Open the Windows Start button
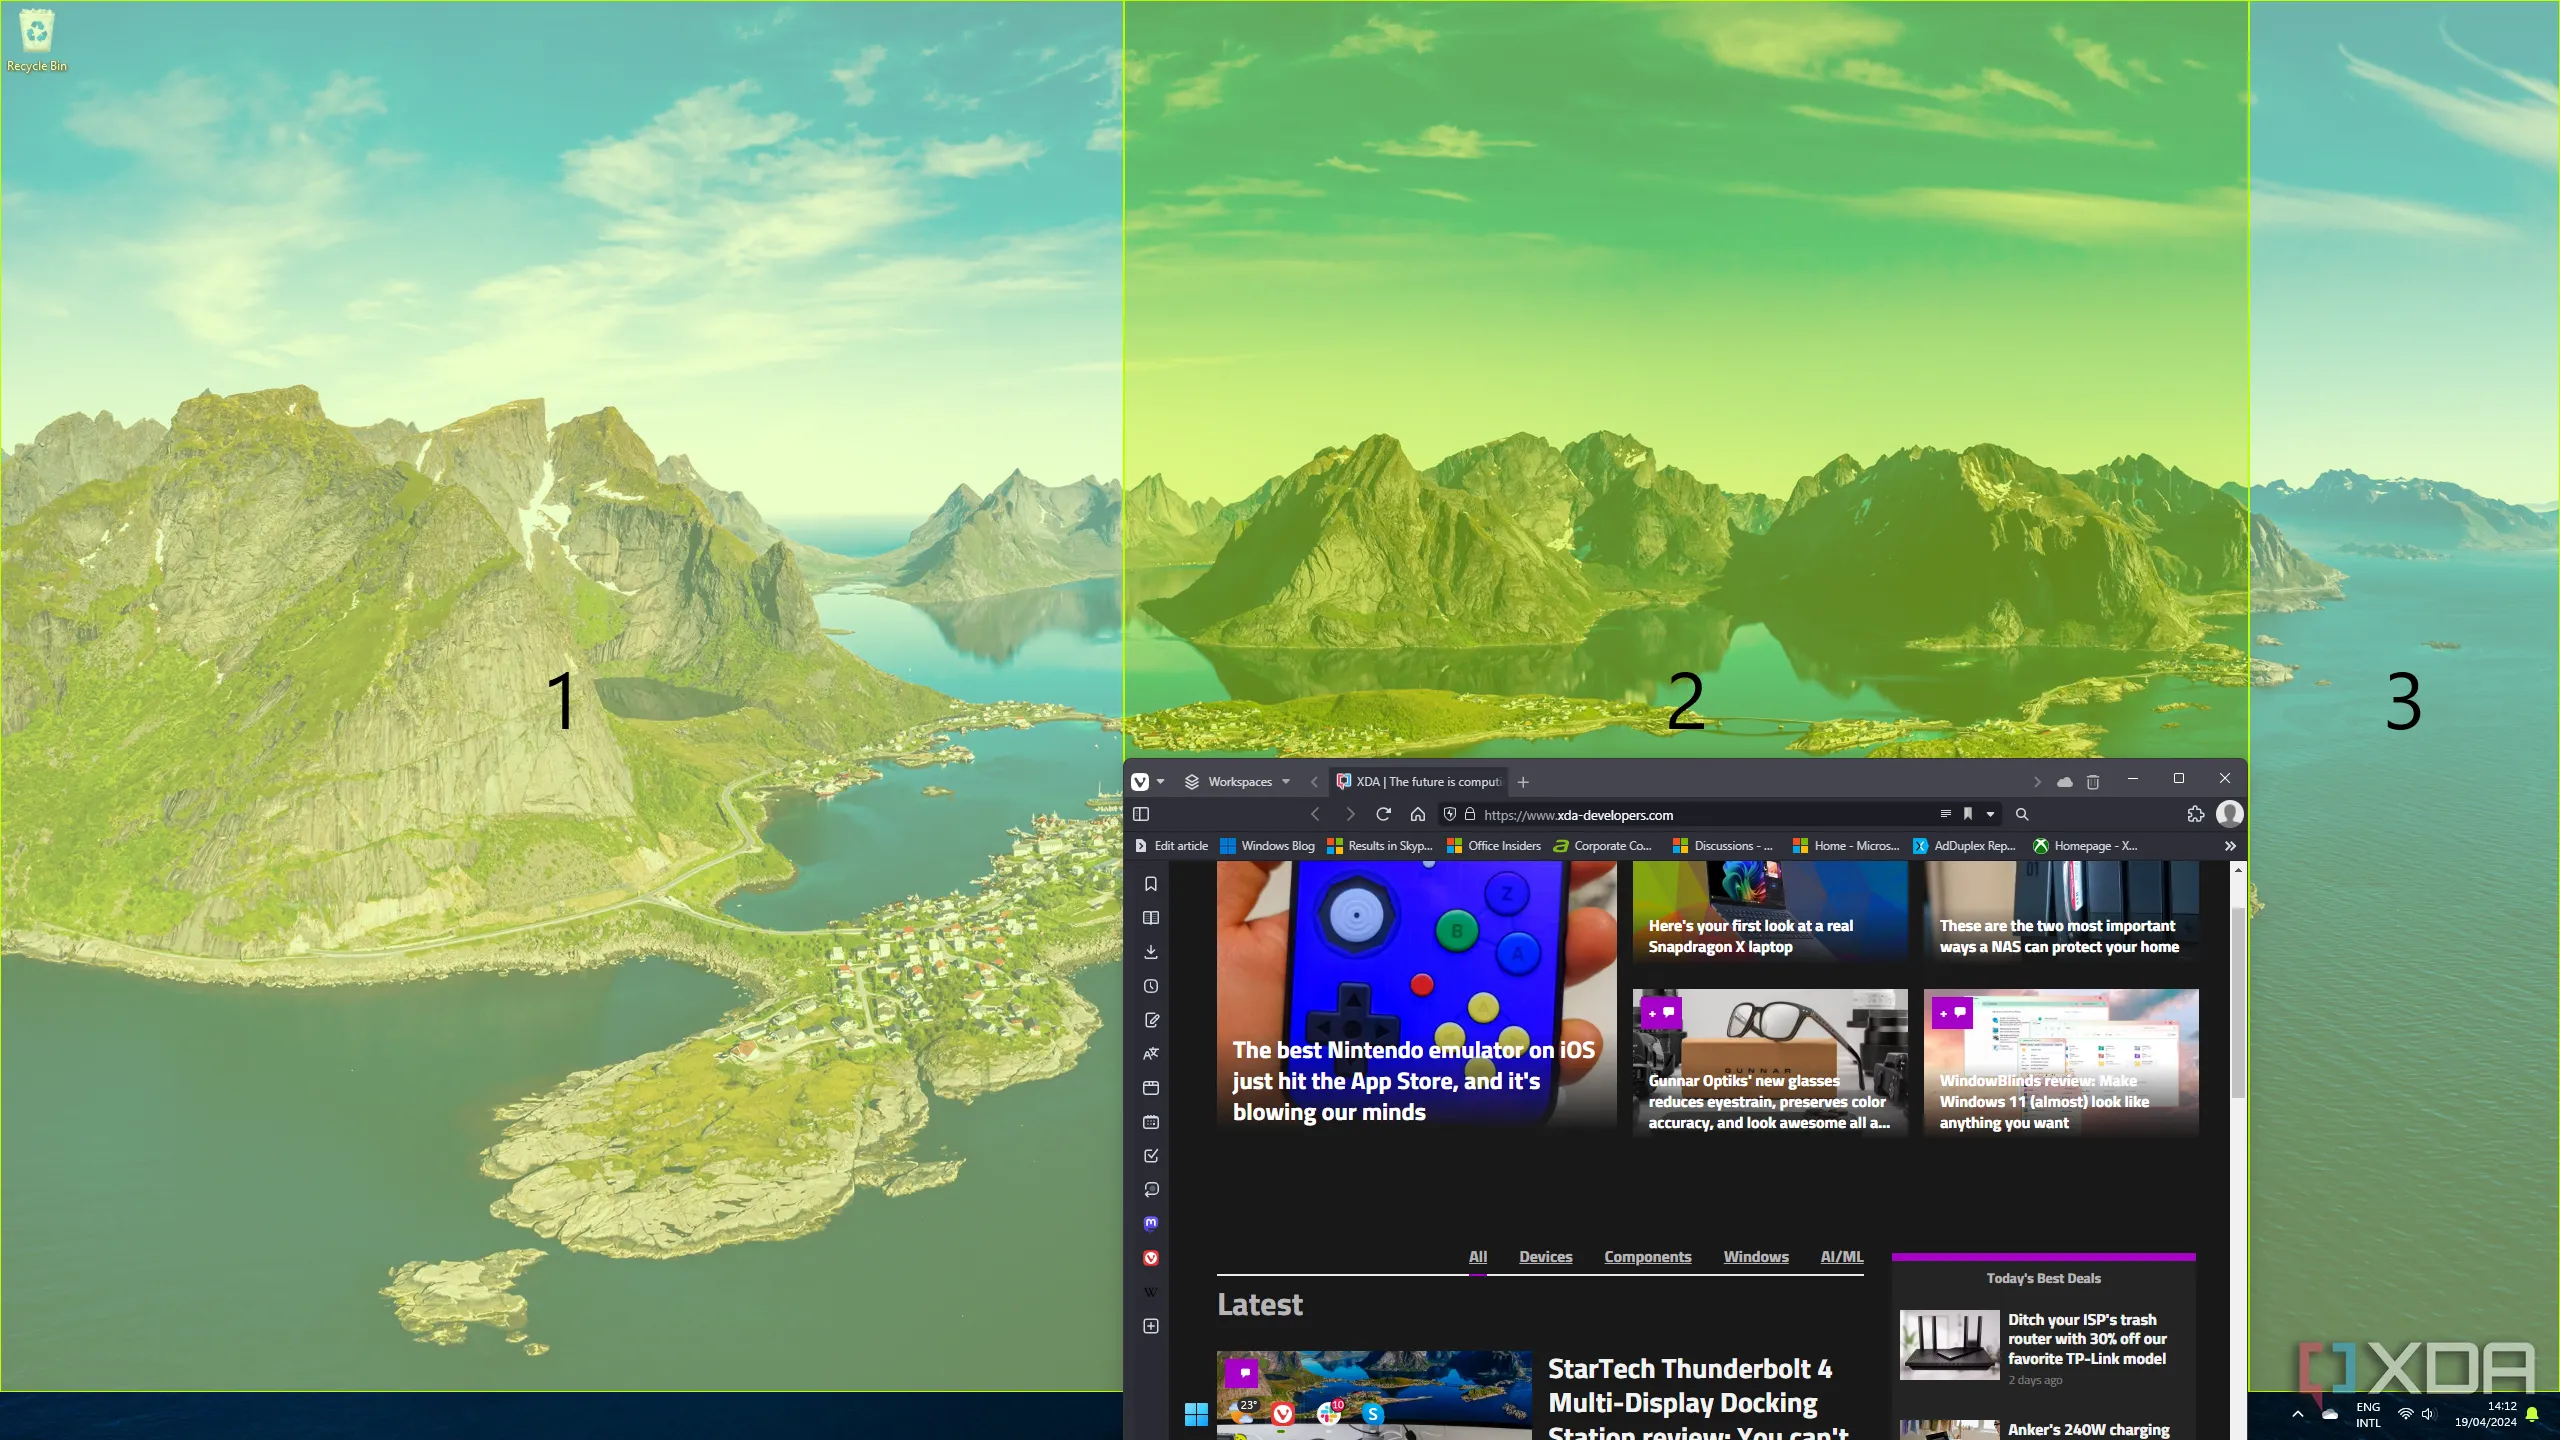This screenshot has width=2560, height=1440. click(1196, 1414)
